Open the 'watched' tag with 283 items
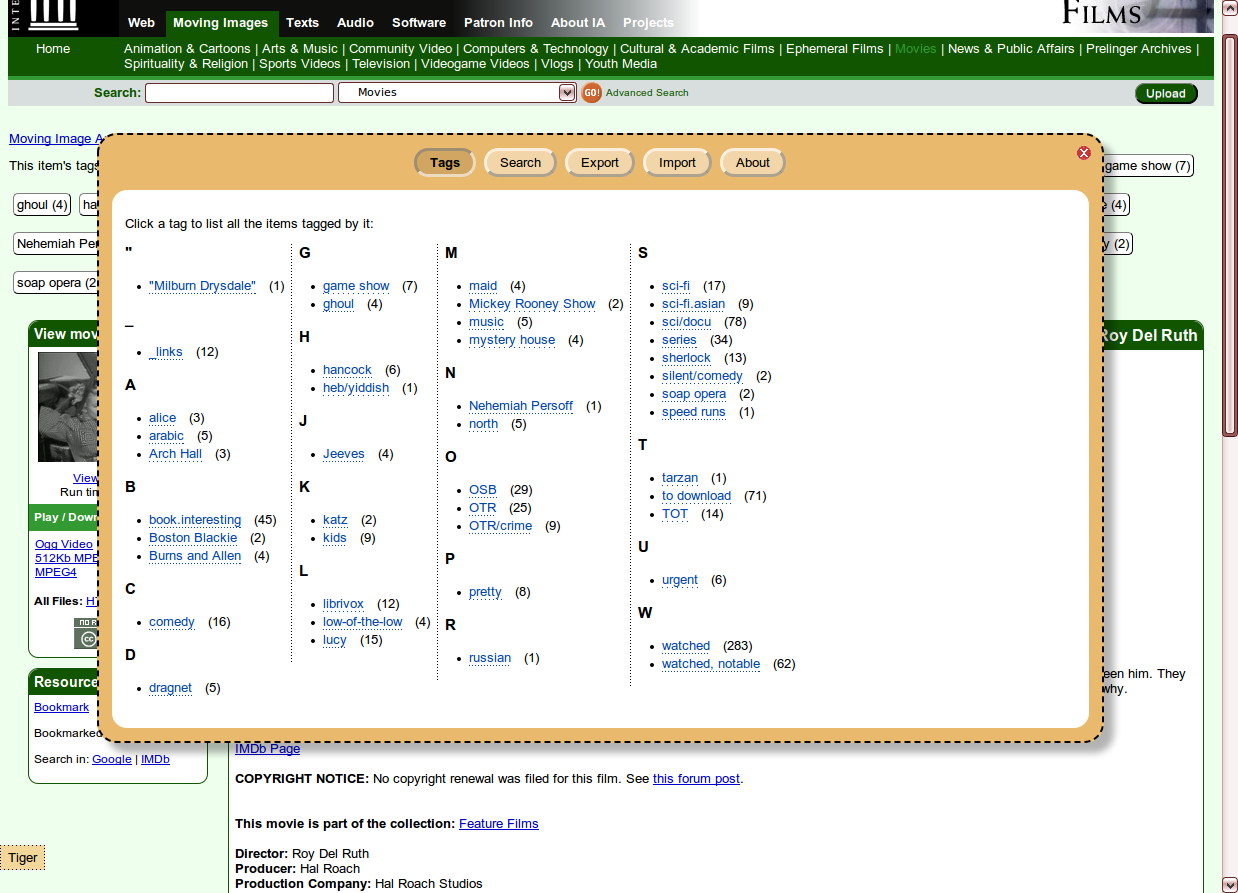 tap(686, 645)
